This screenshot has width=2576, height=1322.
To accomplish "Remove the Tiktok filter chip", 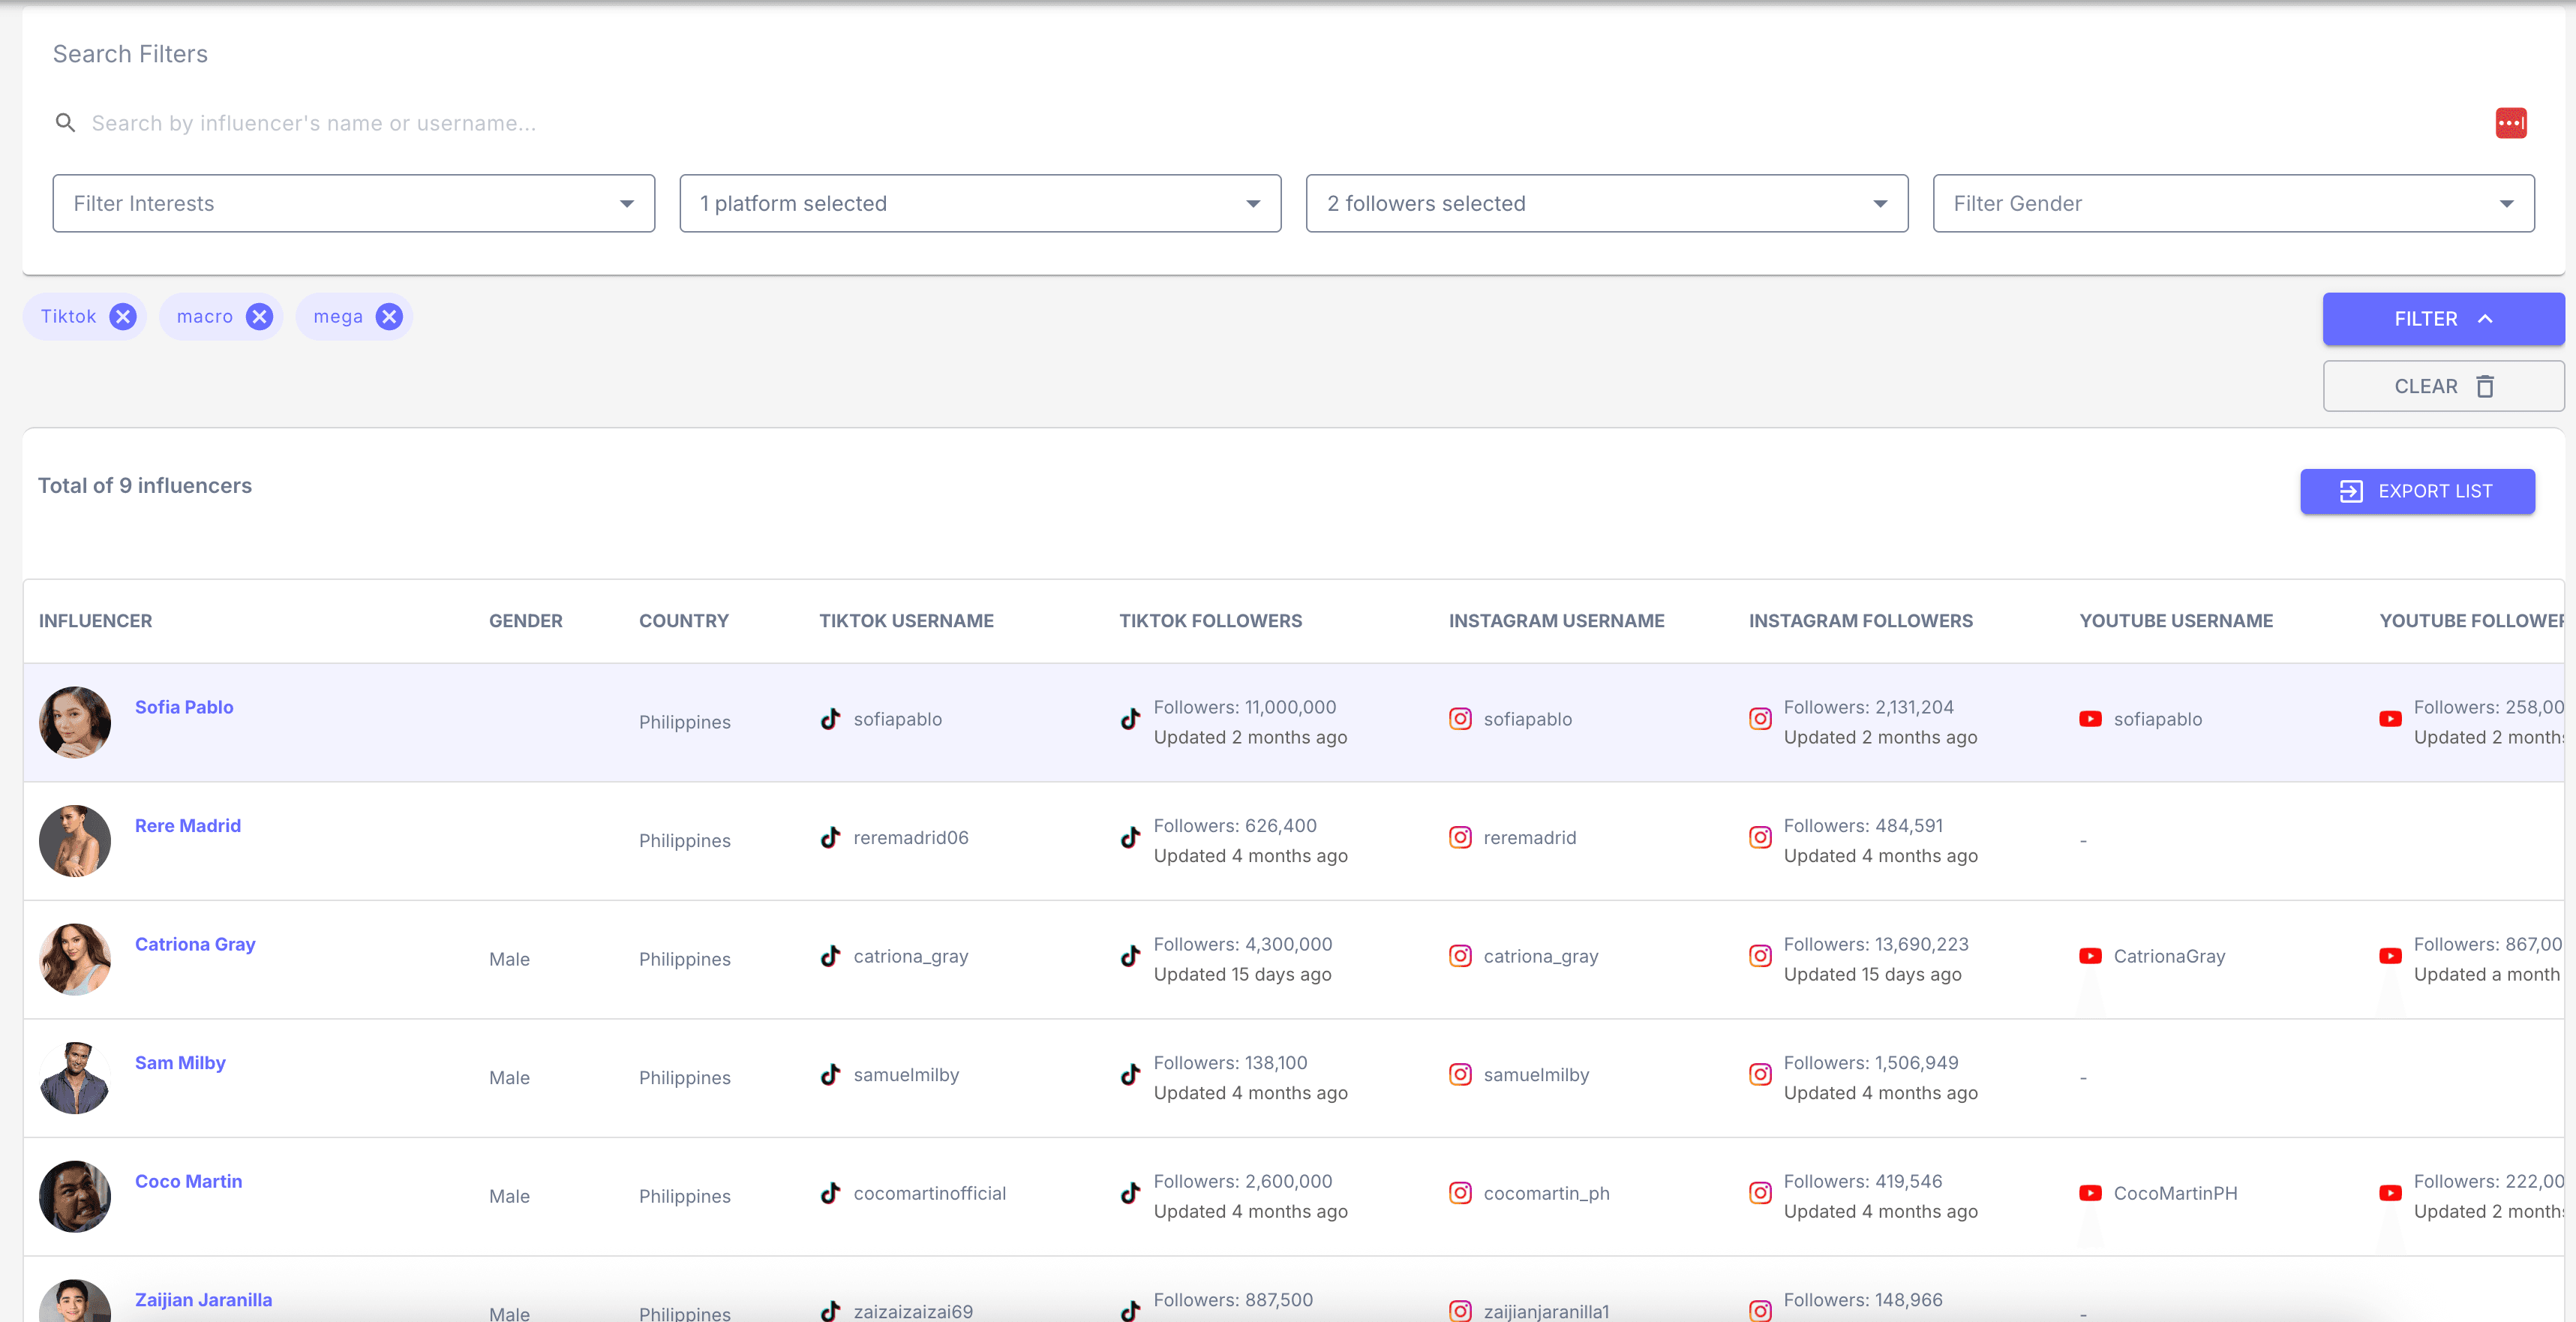I will point(122,317).
